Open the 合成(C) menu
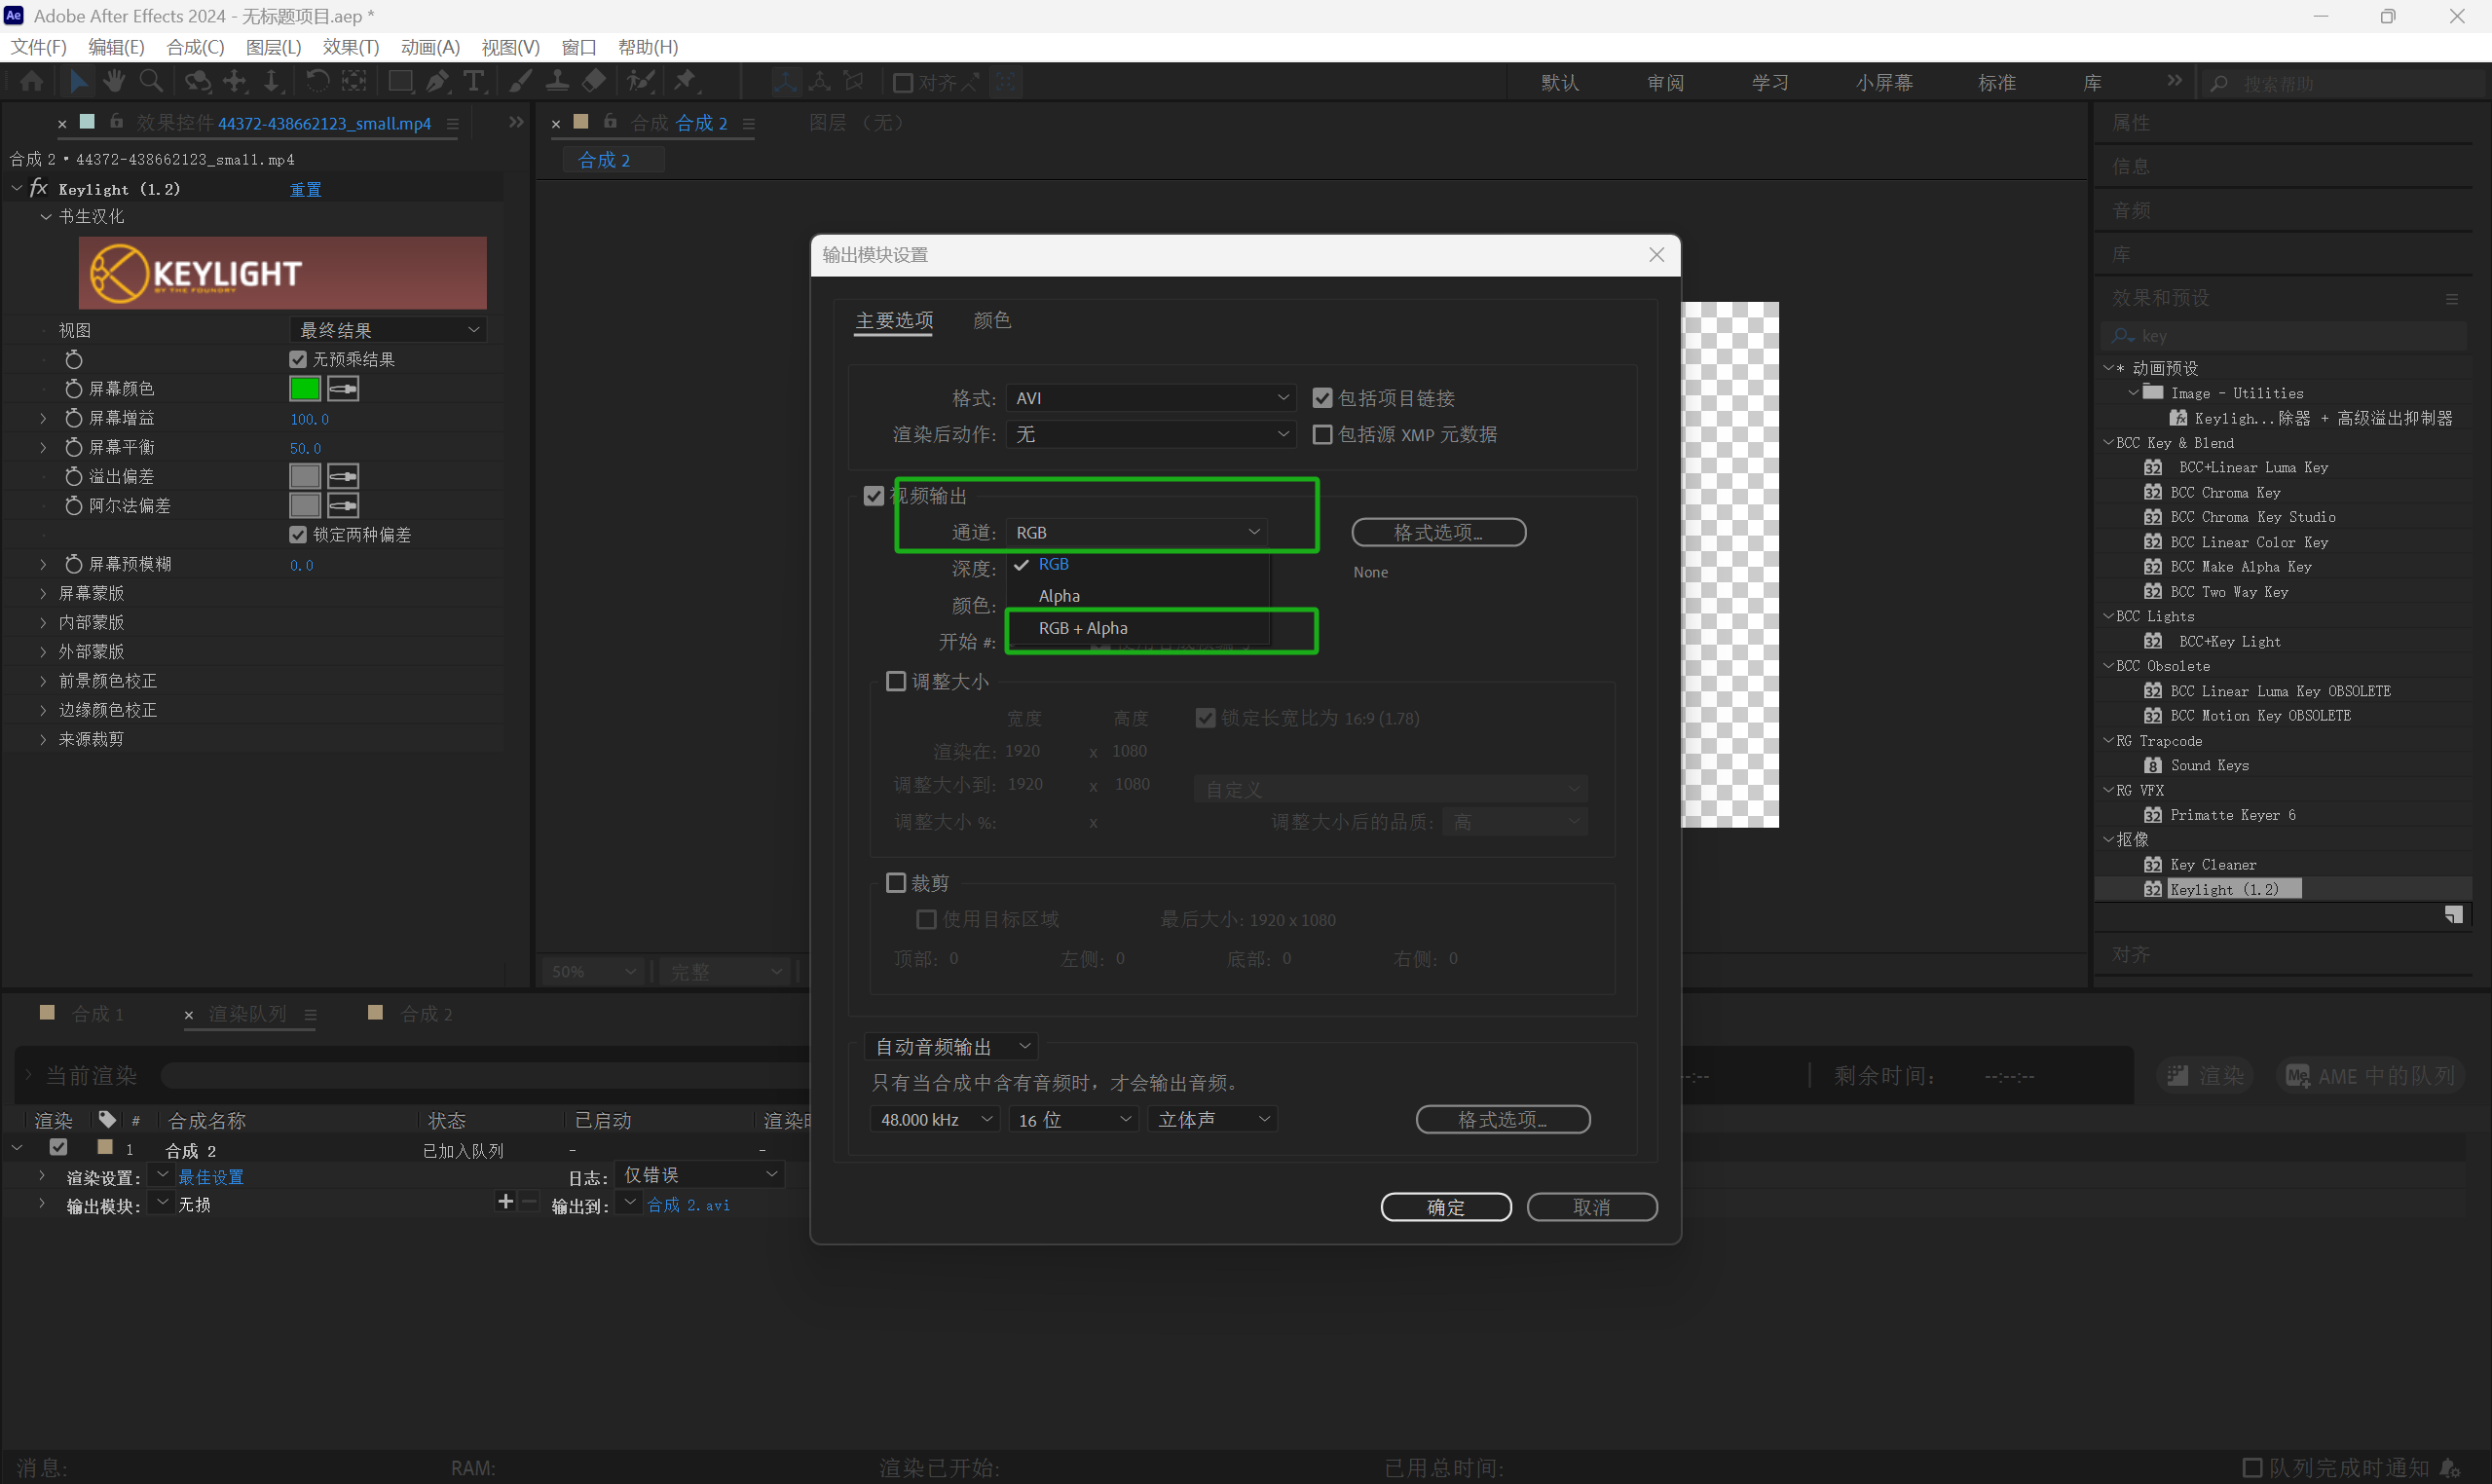The width and height of the screenshot is (2492, 1484). click(195, 47)
